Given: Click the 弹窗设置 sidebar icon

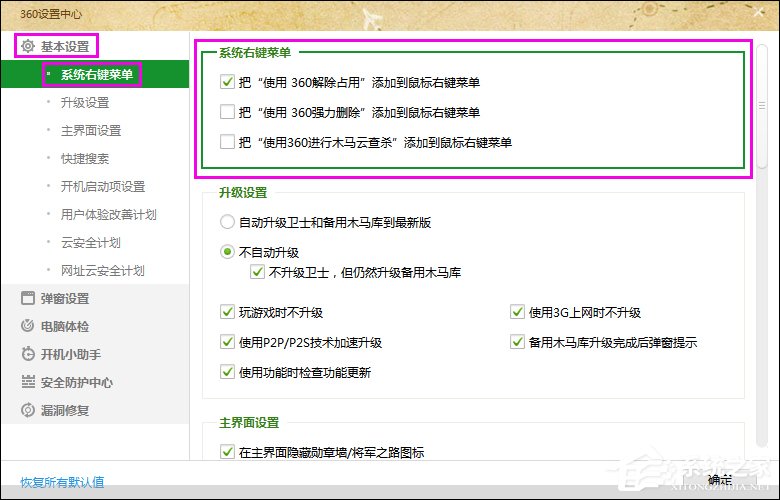Looking at the screenshot, I should point(28,298).
